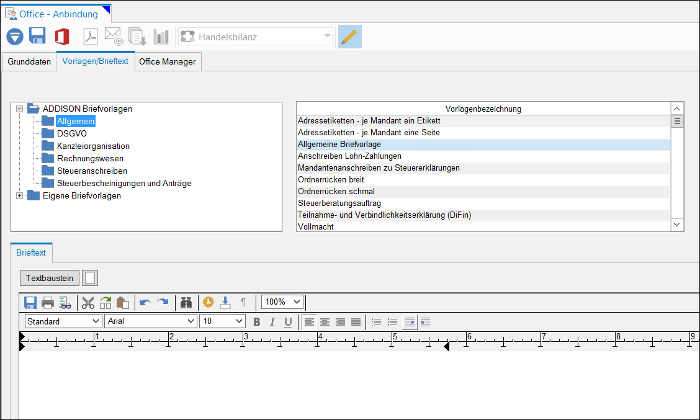Click the editor paste clipboard icon
Viewport: 700px width, 420px height.
point(122,303)
